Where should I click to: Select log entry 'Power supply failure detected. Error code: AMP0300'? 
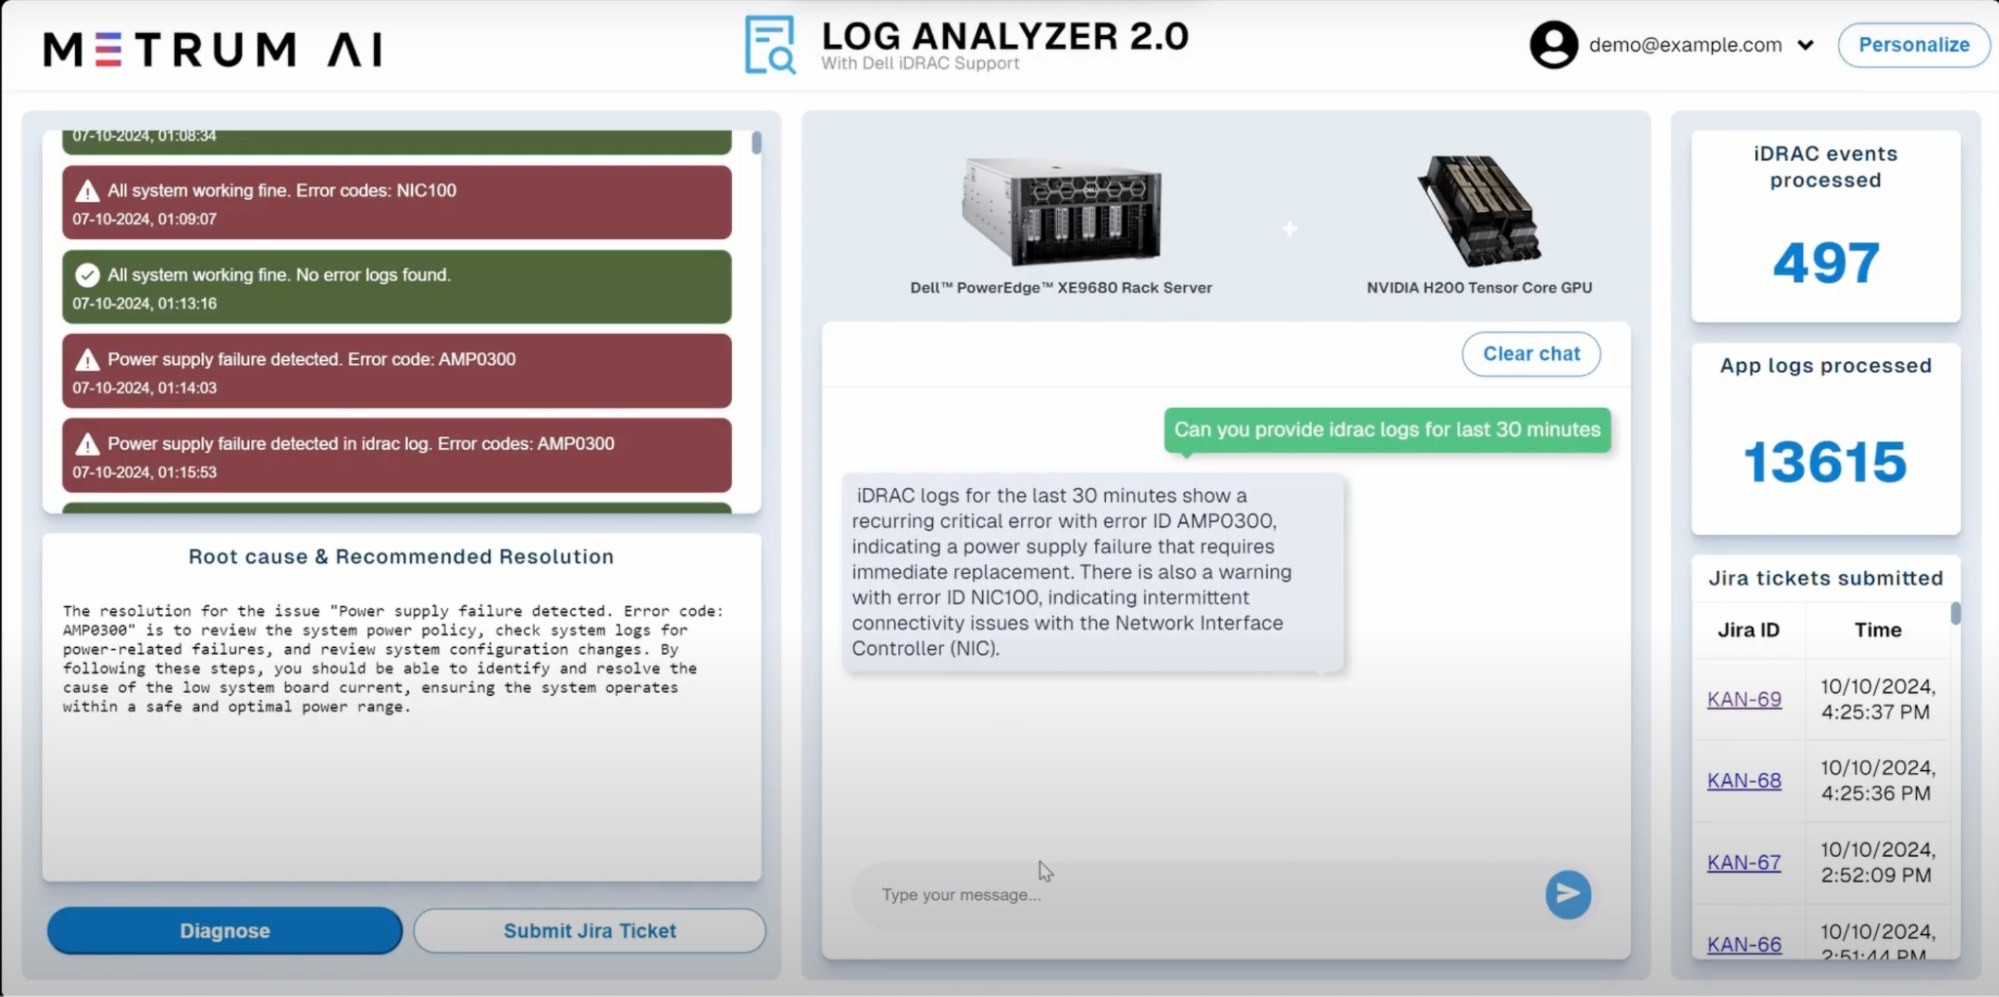click(397, 371)
